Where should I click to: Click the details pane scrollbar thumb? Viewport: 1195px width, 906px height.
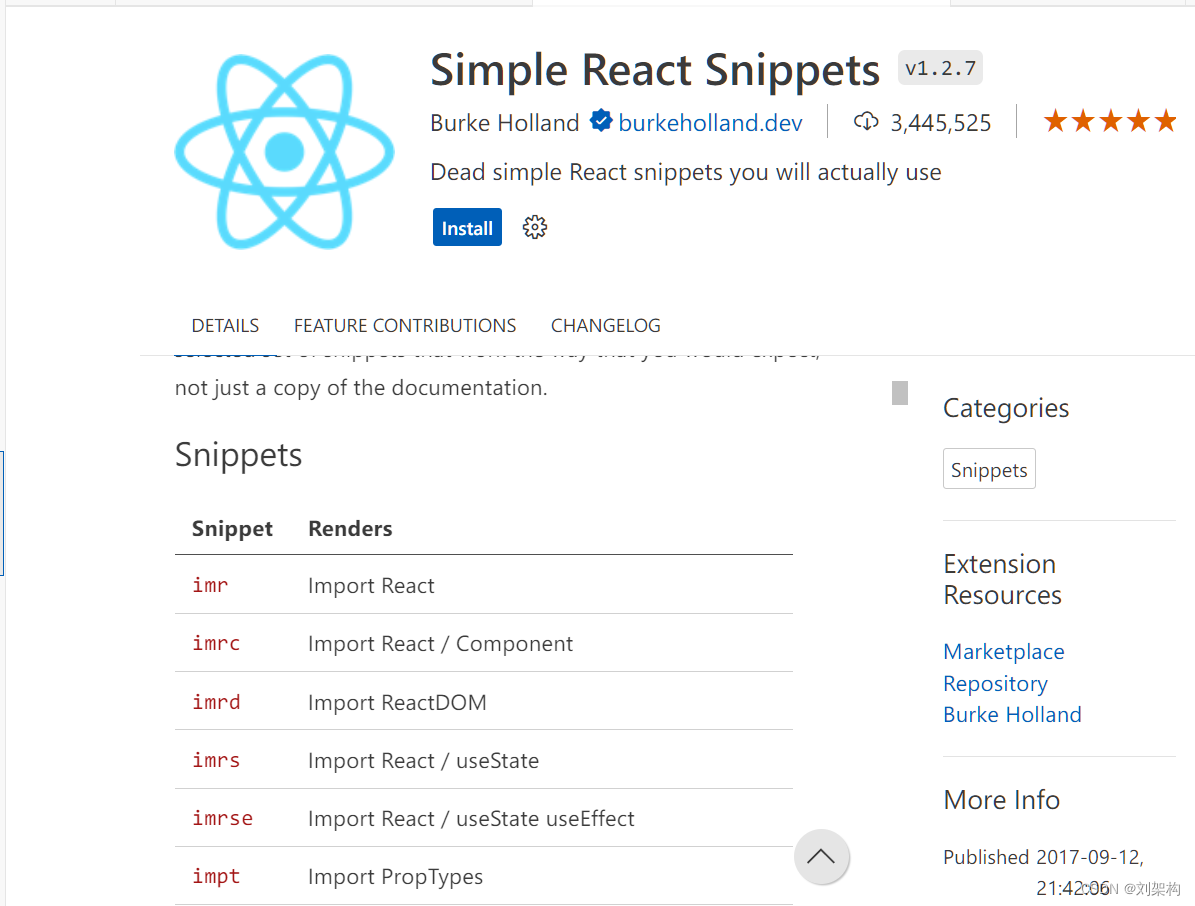click(900, 392)
